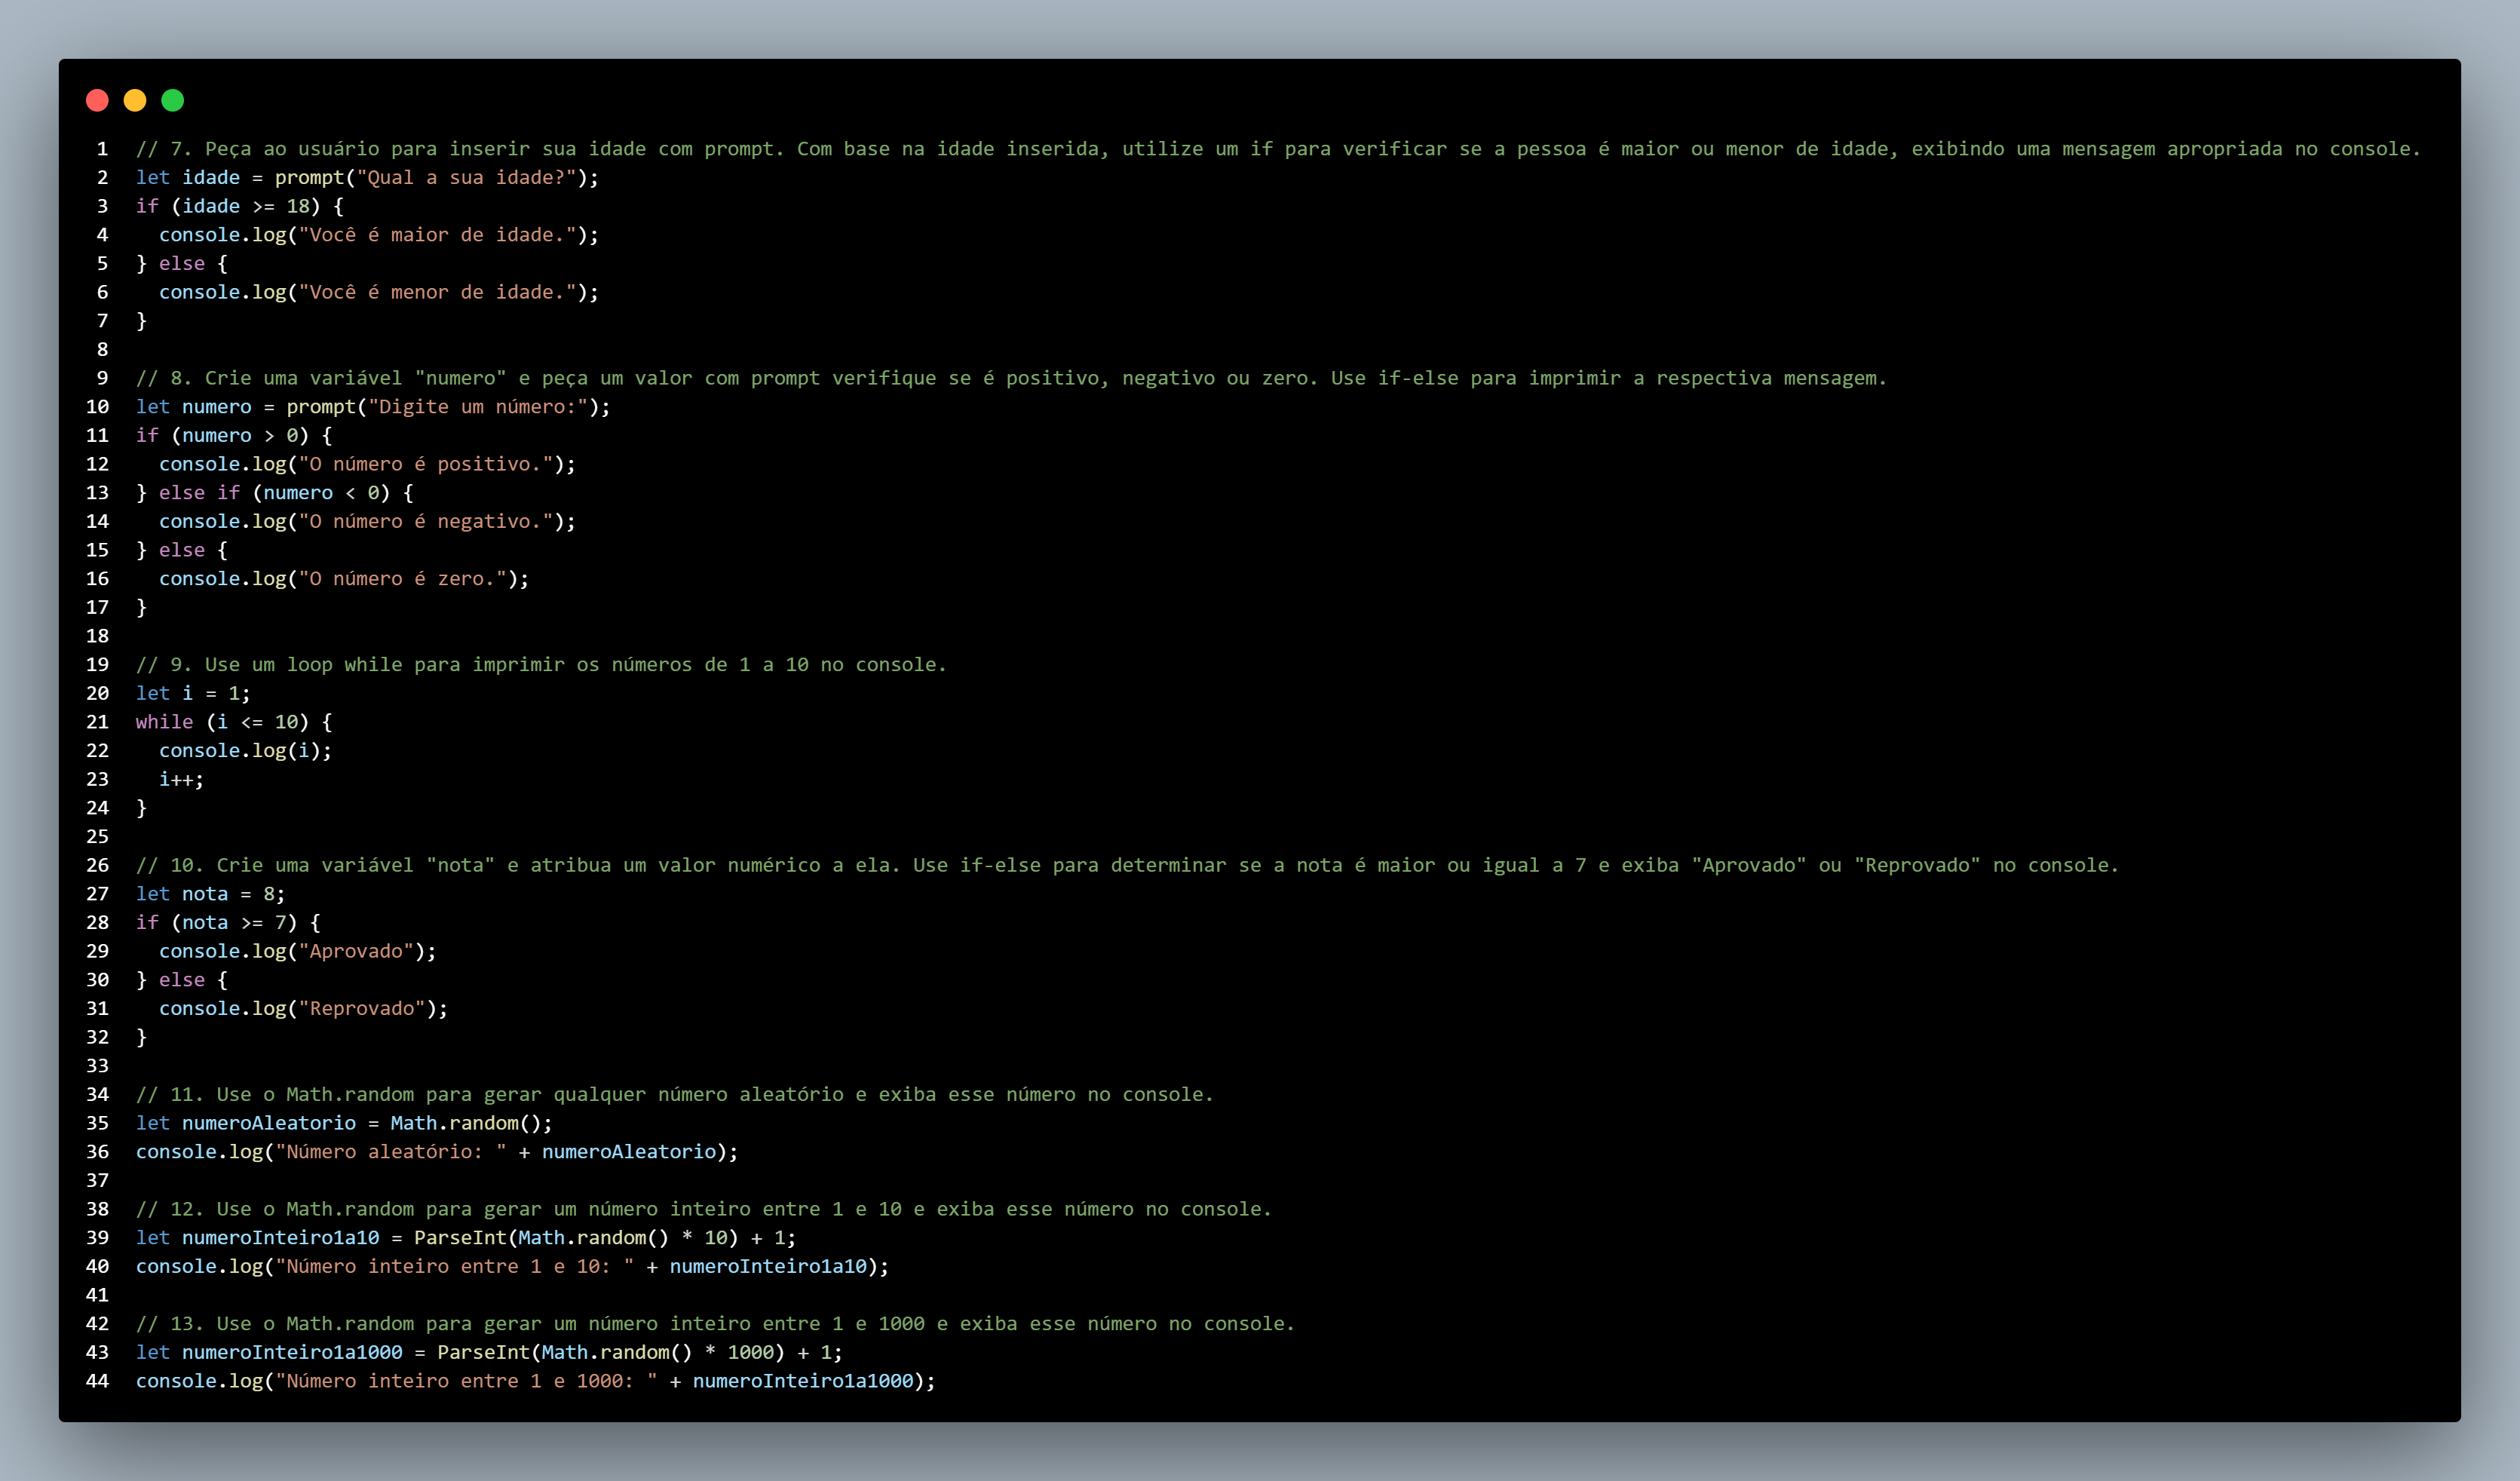Click line number 25
The width and height of the screenshot is (2520, 1481).
97,837
